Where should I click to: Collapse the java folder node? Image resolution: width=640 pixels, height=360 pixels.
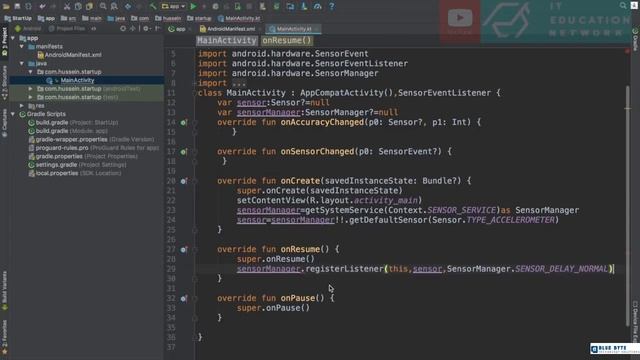click(22, 64)
